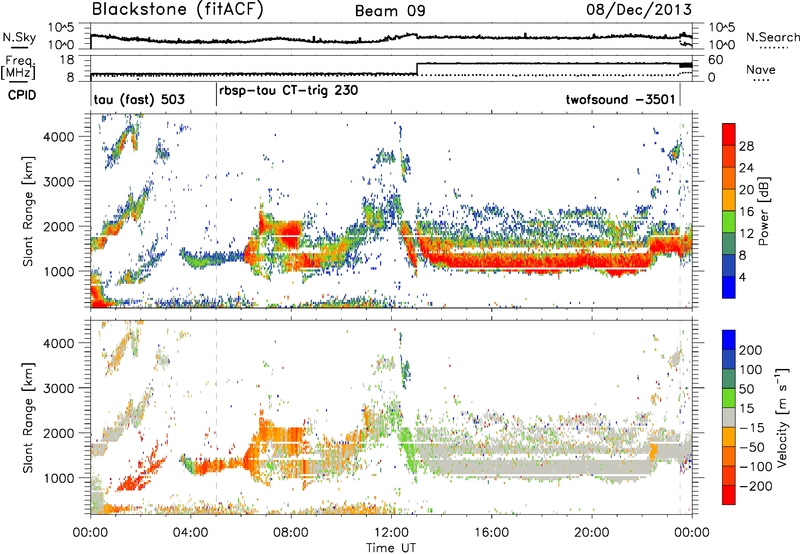This screenshot has width=800, height=554.
Task: Click the '4000' tick on power panel
Action: [x=58, y=137]
